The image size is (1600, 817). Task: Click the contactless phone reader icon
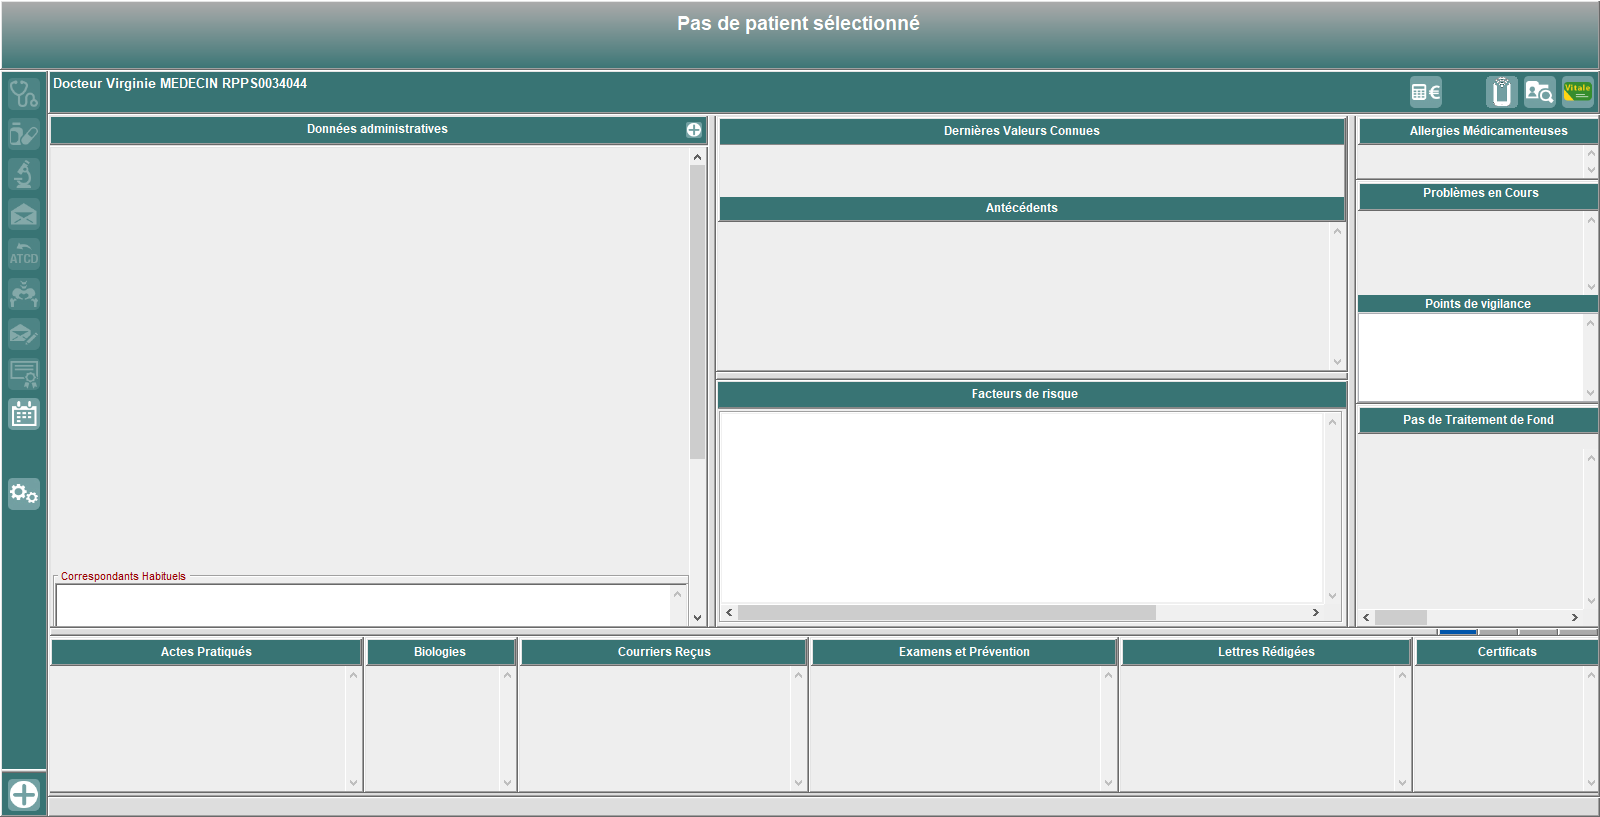click(1501, 92)
